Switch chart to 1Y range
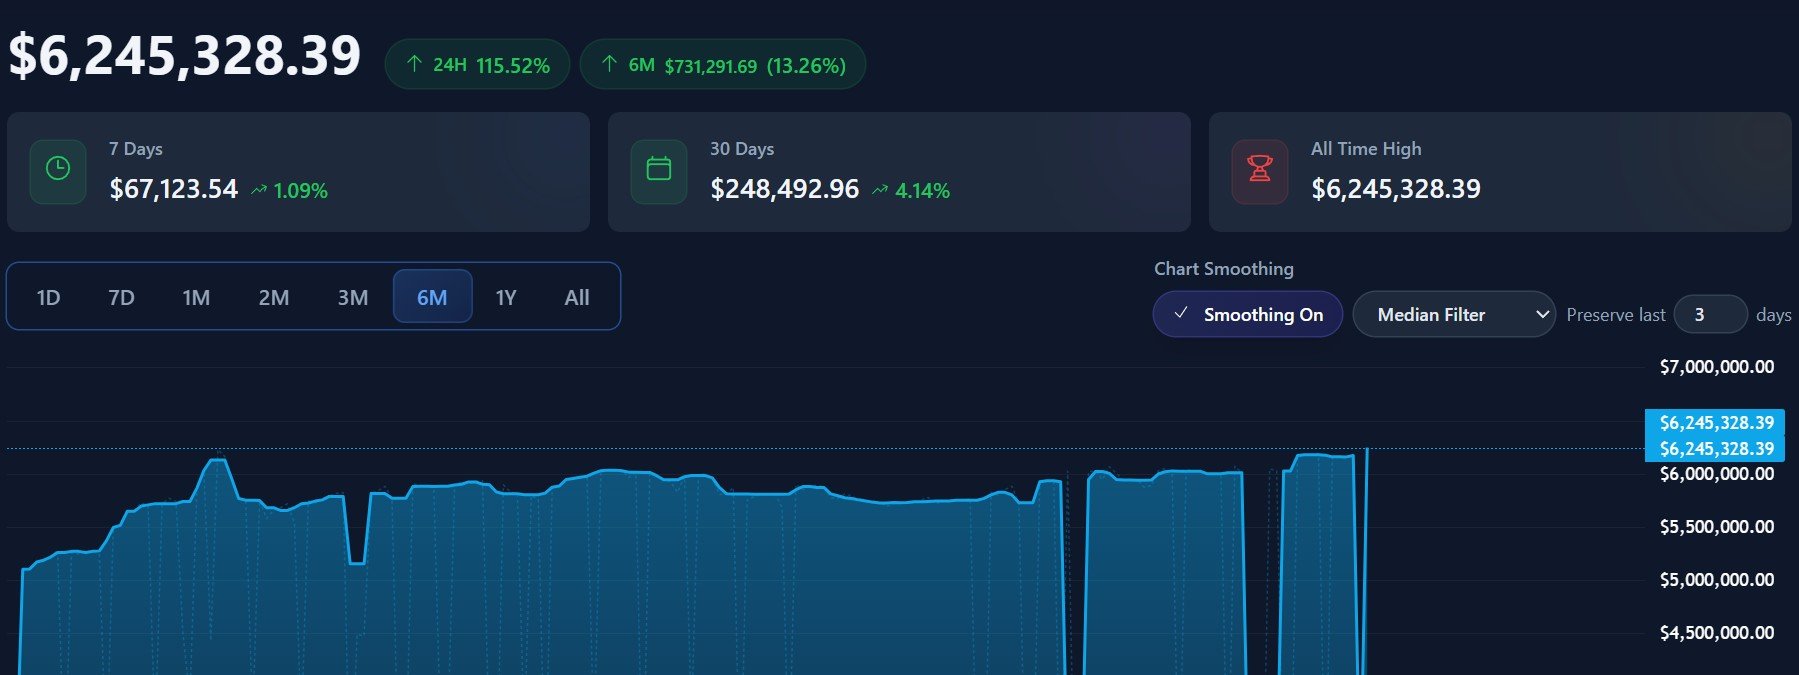The height and width of the screenshot is (675, 1799). coord(506,298)
